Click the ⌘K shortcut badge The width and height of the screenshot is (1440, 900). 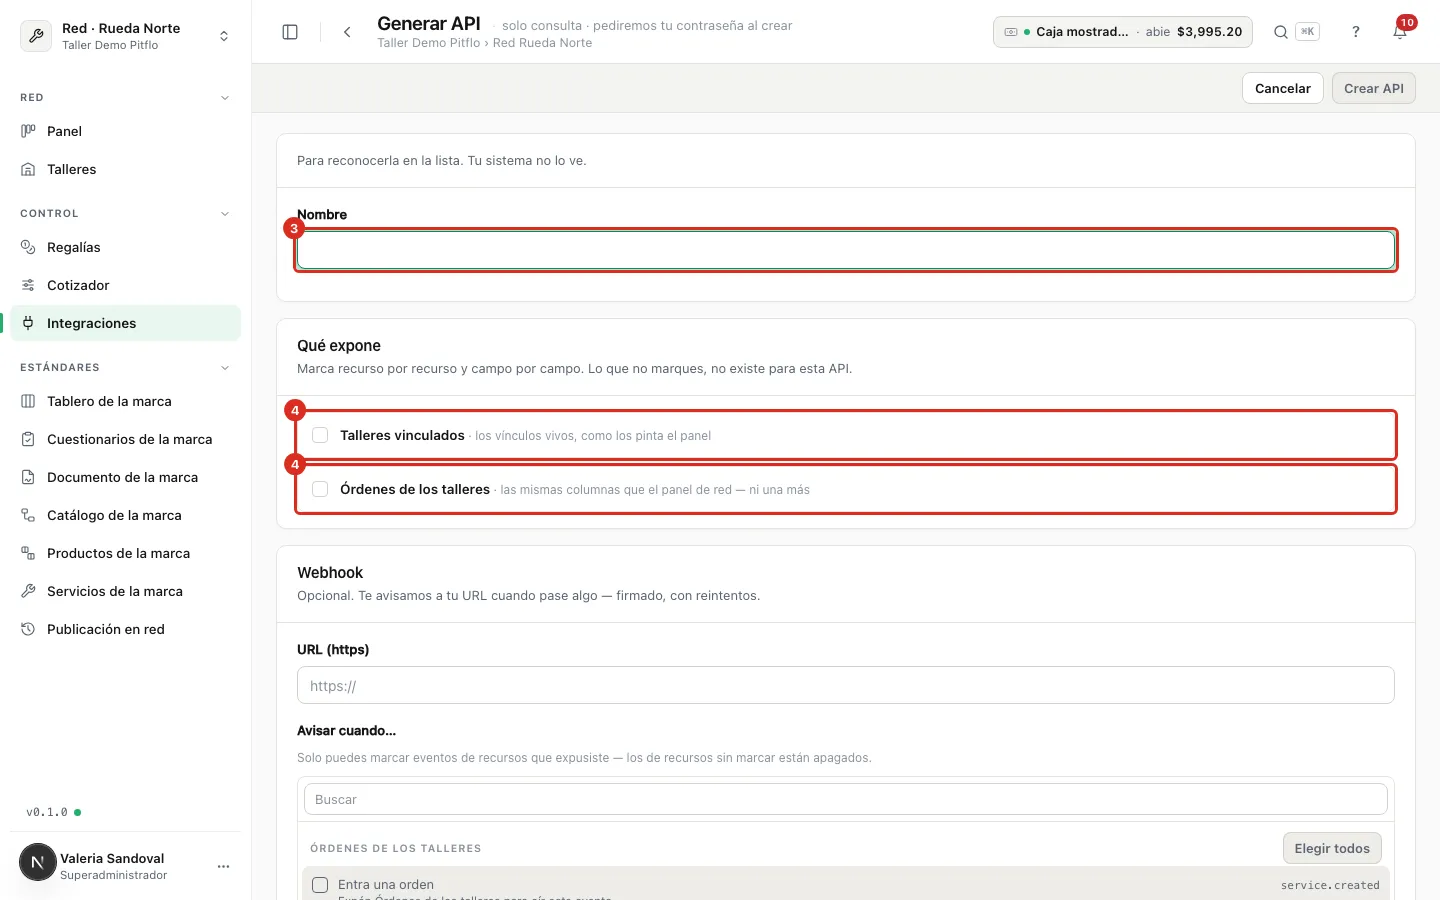(1307, 32)
